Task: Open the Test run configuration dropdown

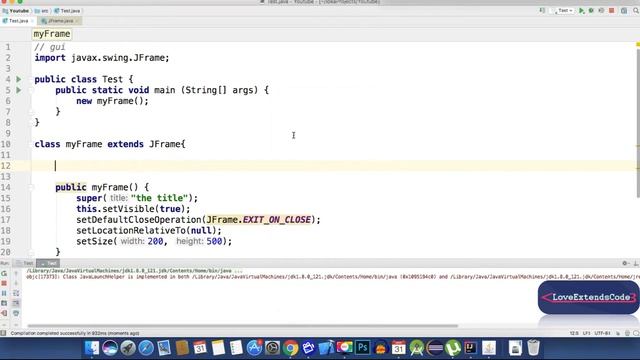Action: (564, 11)
